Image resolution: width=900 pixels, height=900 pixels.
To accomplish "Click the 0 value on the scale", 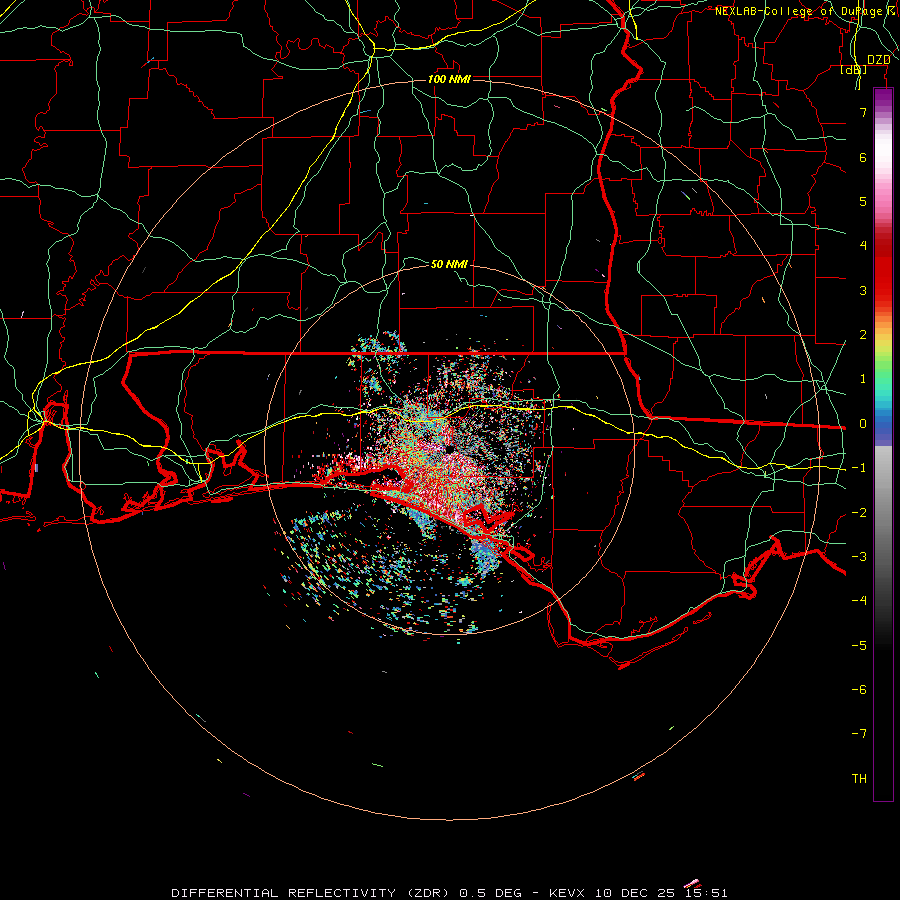I will [863, 424].
